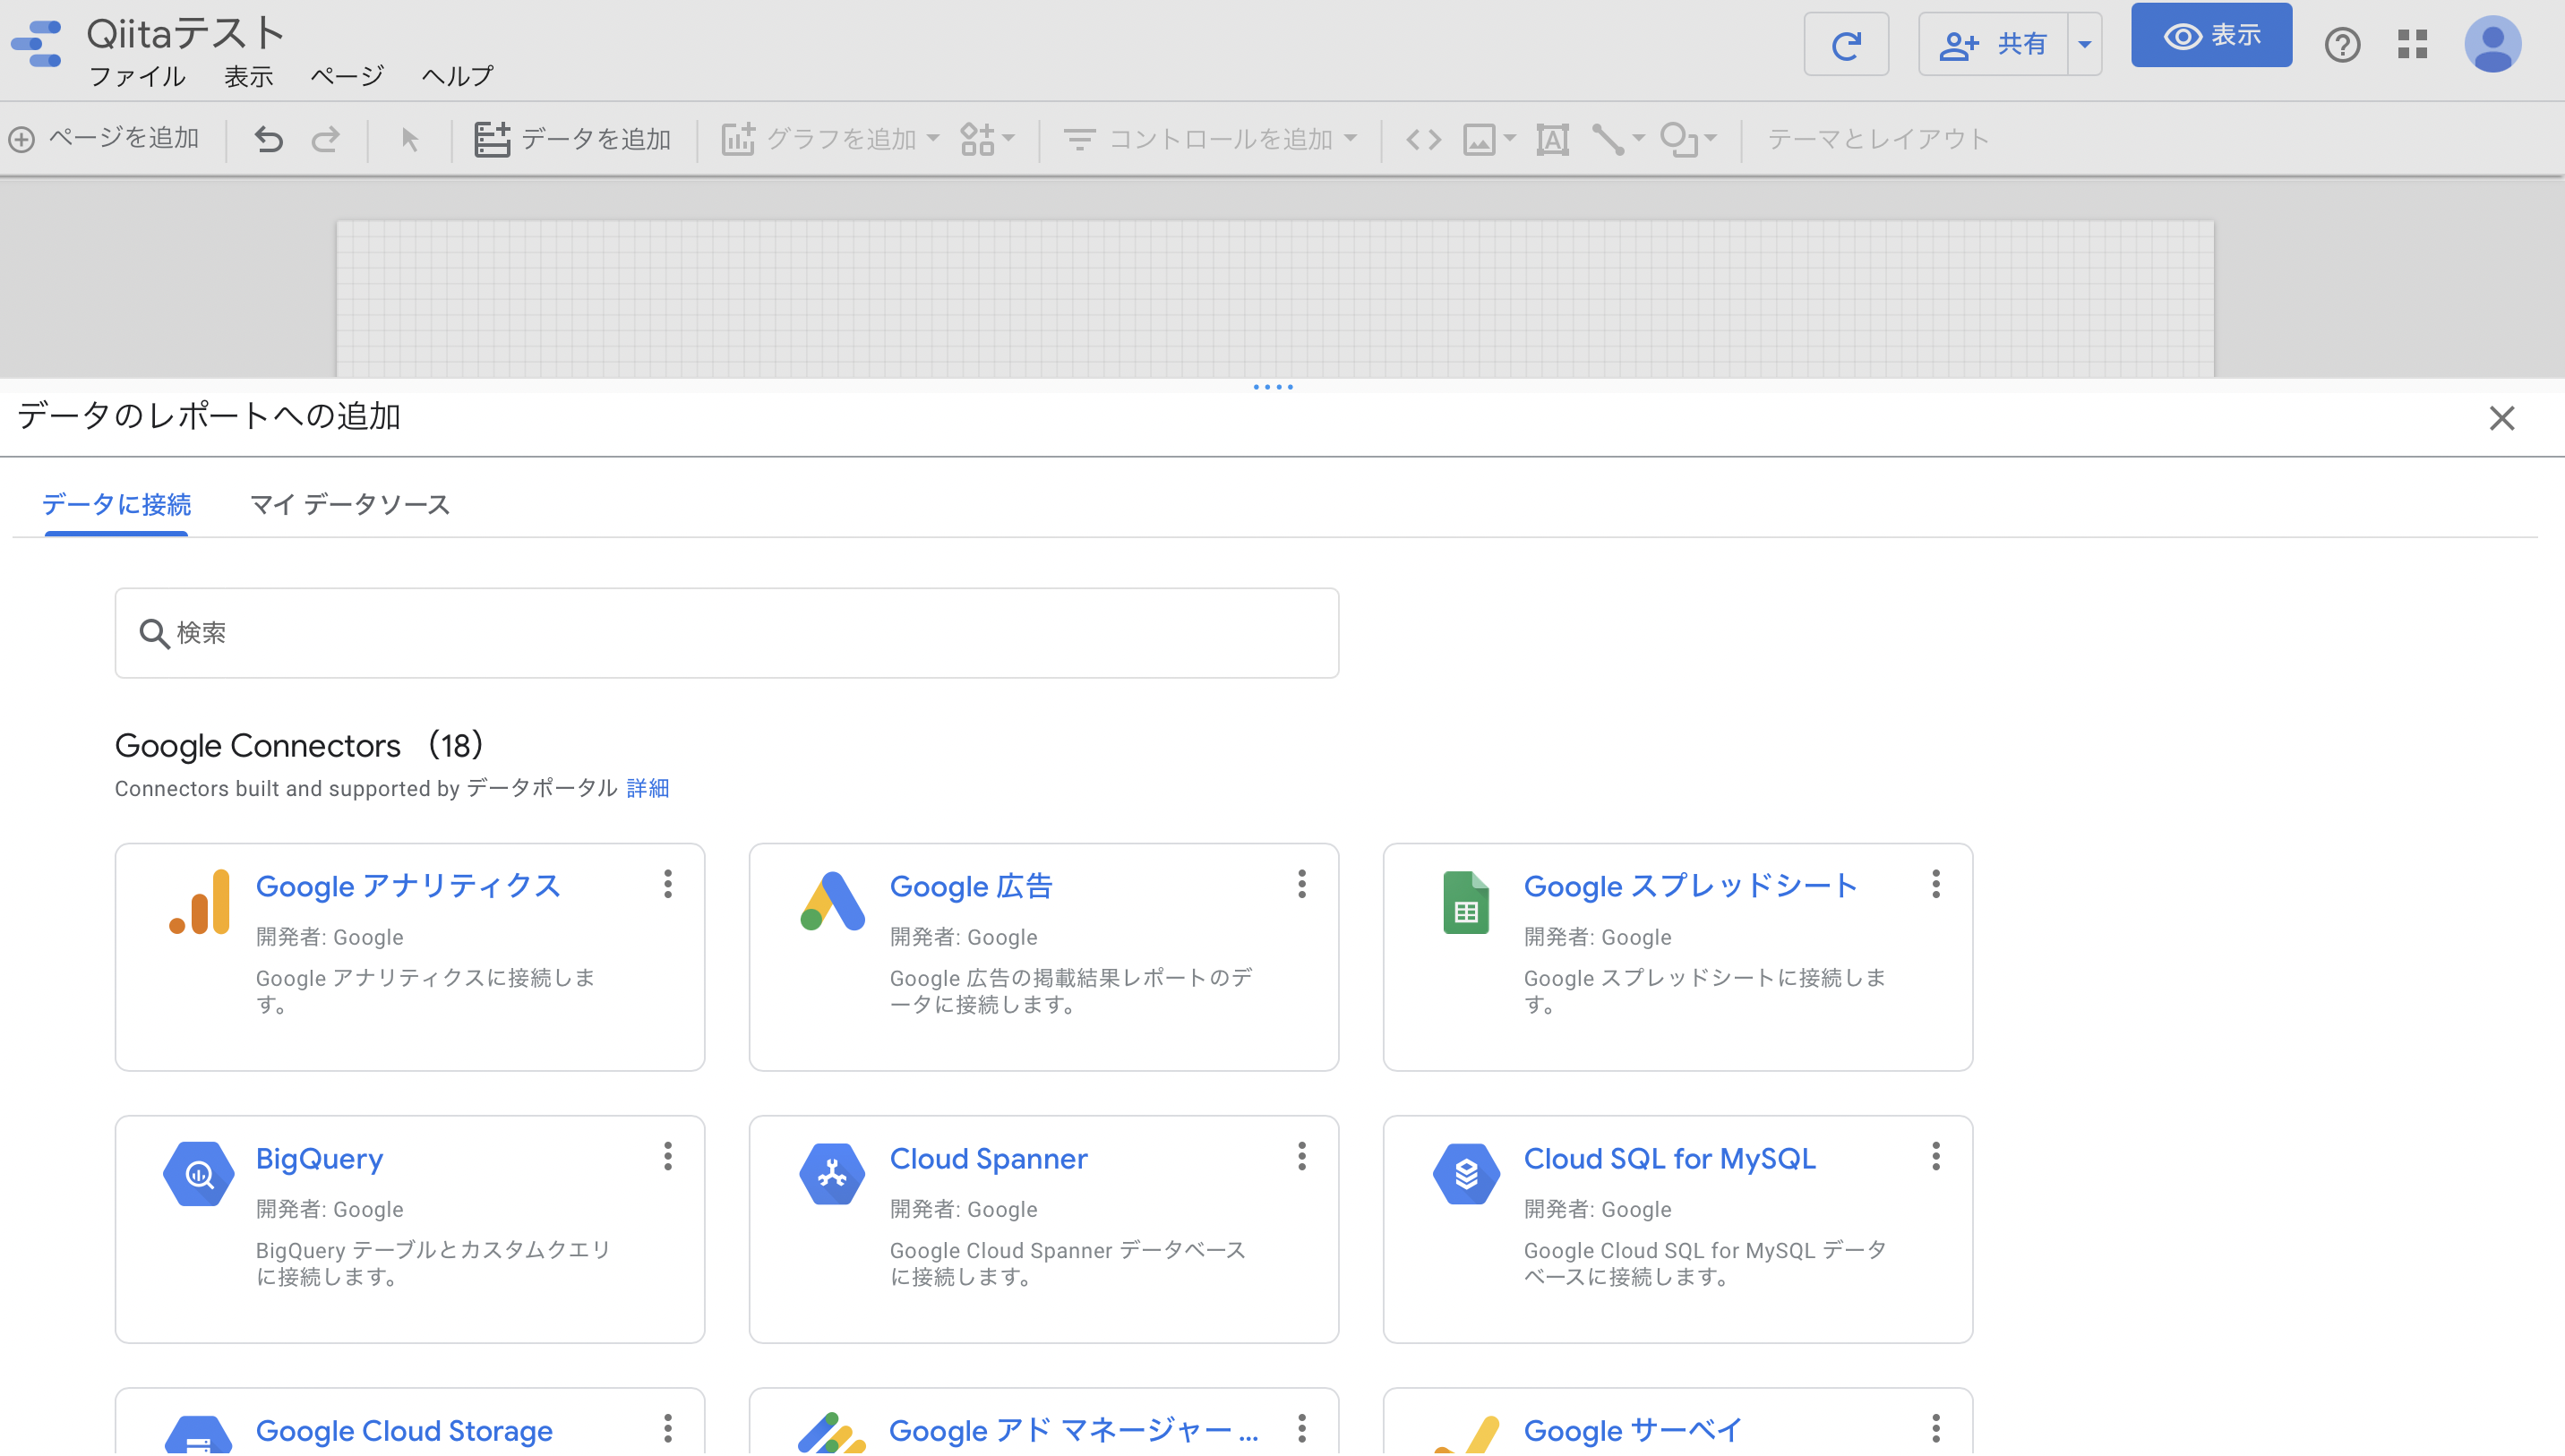
Task: Click the refresh data icon
Action: (1846, 44)
